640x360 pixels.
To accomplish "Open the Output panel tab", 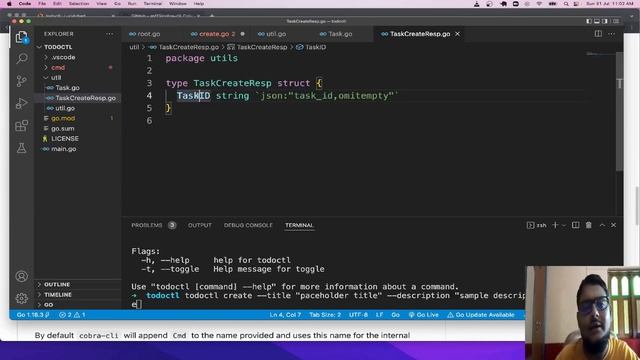I will (200, 225).
